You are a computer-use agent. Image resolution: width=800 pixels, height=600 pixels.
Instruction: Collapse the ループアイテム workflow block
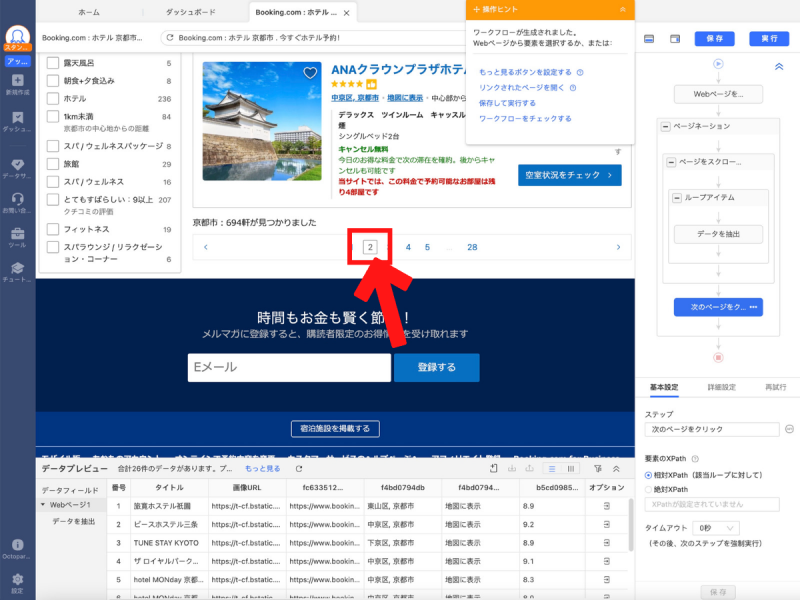(x=677, y=197)
